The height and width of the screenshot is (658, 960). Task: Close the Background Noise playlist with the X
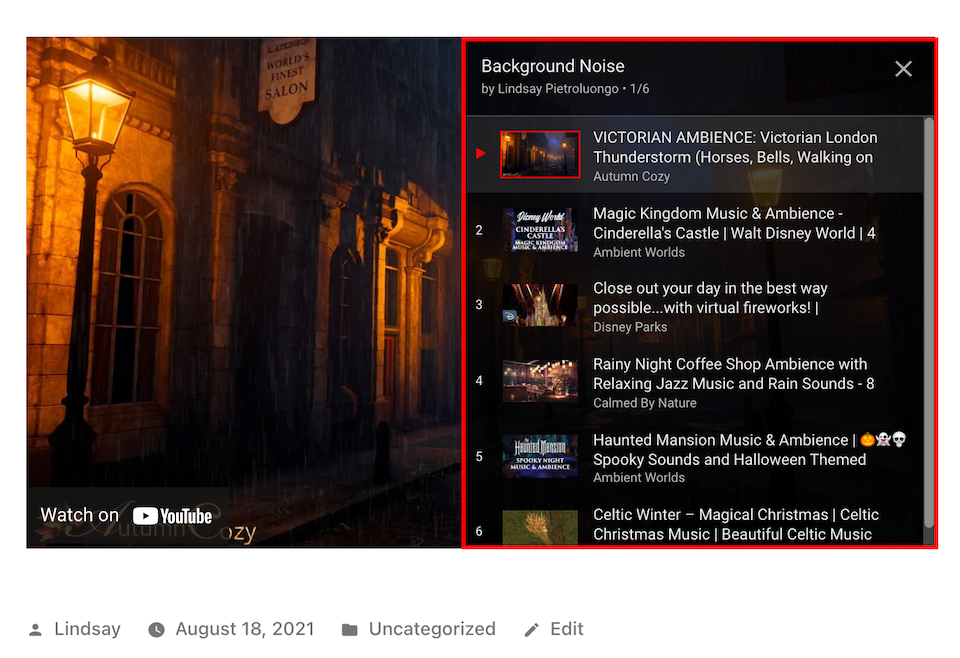[903, 69]
